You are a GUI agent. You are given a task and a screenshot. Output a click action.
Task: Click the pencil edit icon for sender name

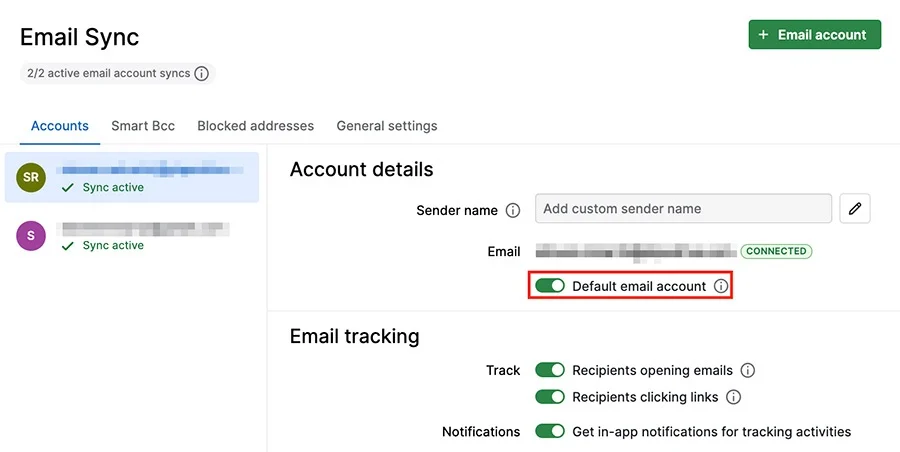pyautogui.click(x=855, y=208)
